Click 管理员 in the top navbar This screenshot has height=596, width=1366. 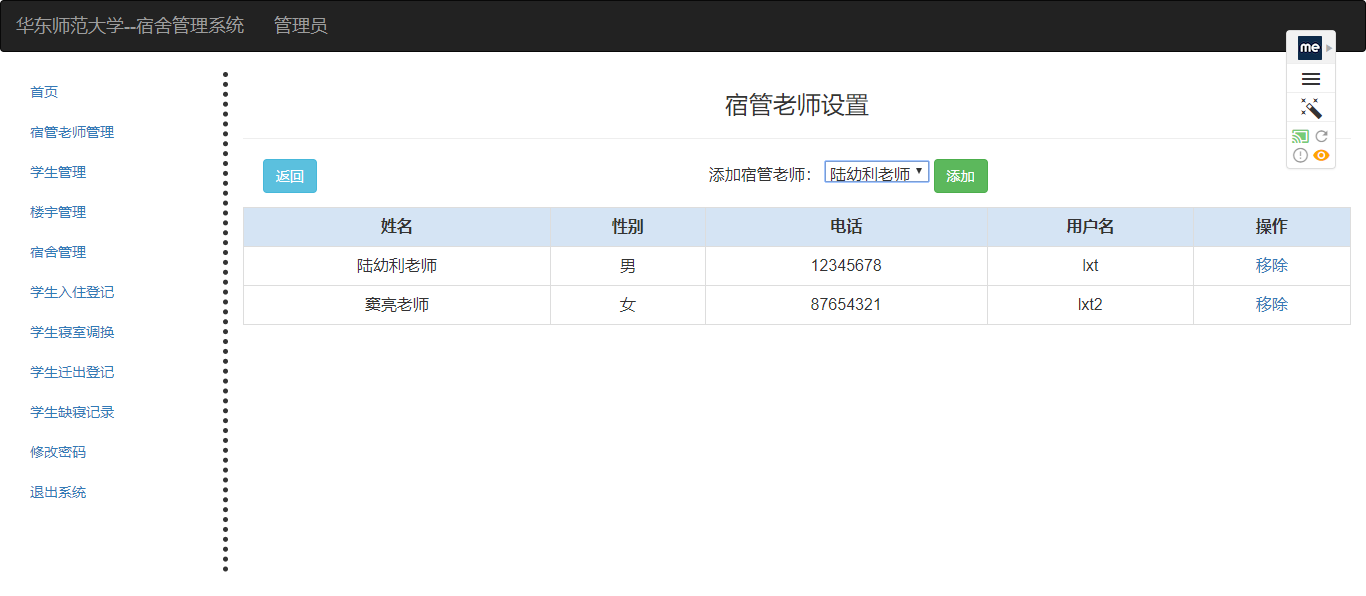click(301, 26)
